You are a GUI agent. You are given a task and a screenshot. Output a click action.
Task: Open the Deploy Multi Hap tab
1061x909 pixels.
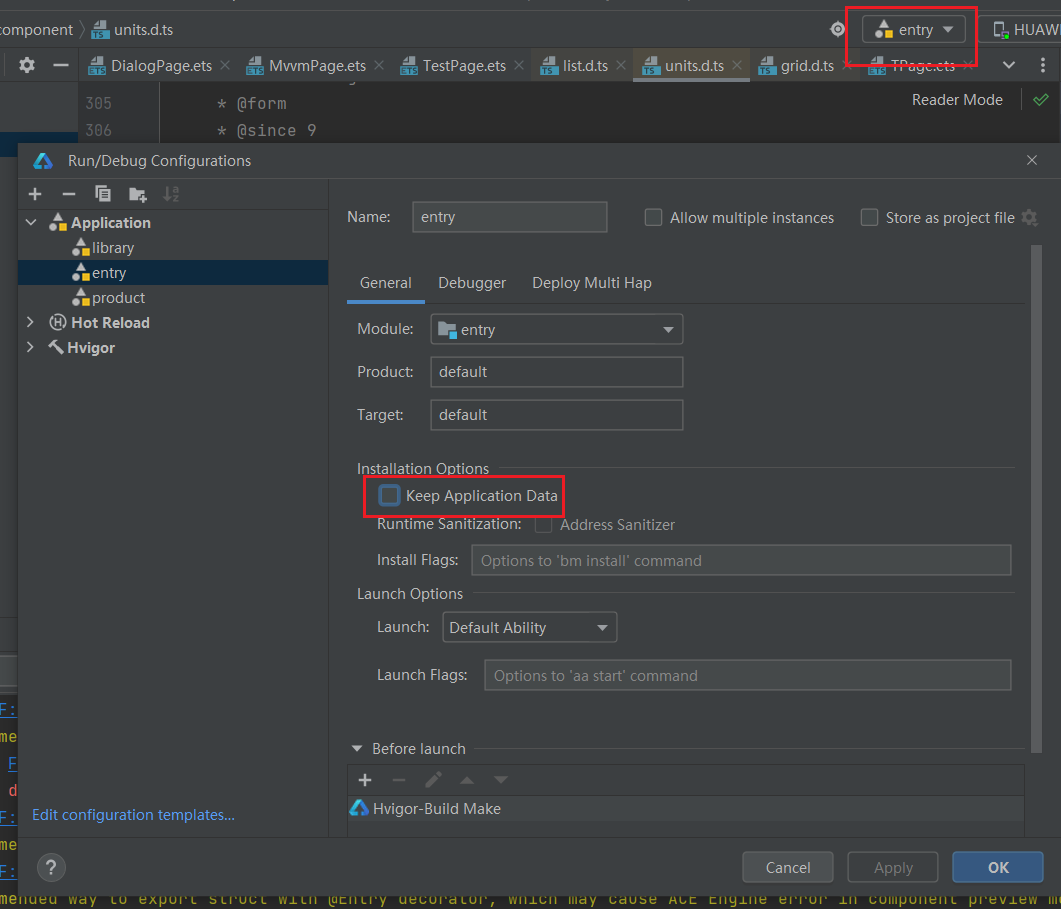coord(592,283)
